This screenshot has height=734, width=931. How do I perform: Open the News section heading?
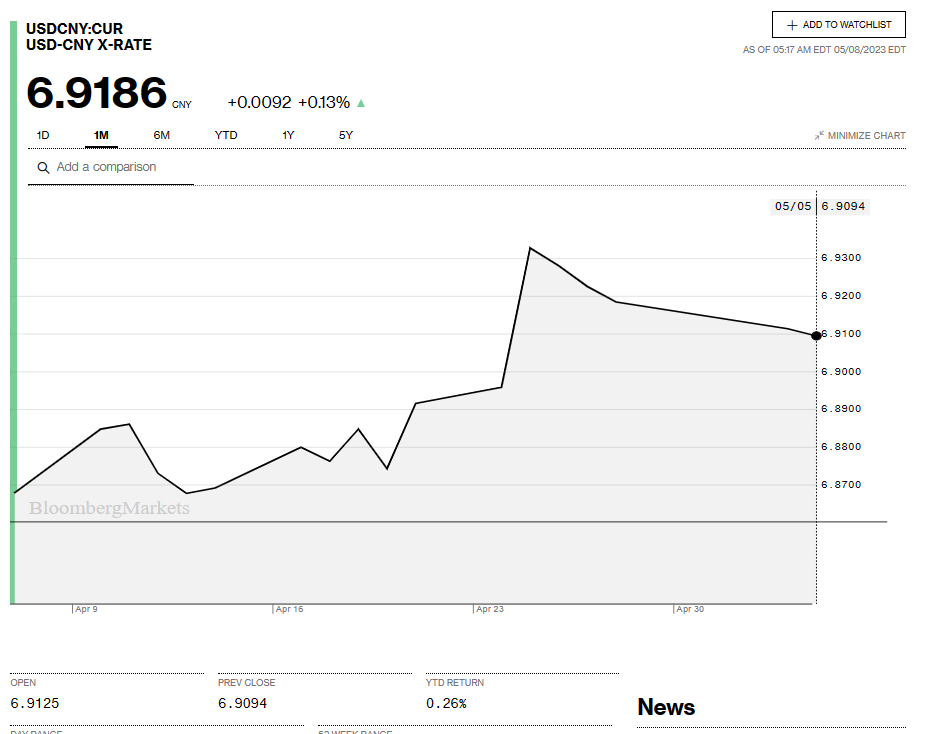tap(666, 707)
